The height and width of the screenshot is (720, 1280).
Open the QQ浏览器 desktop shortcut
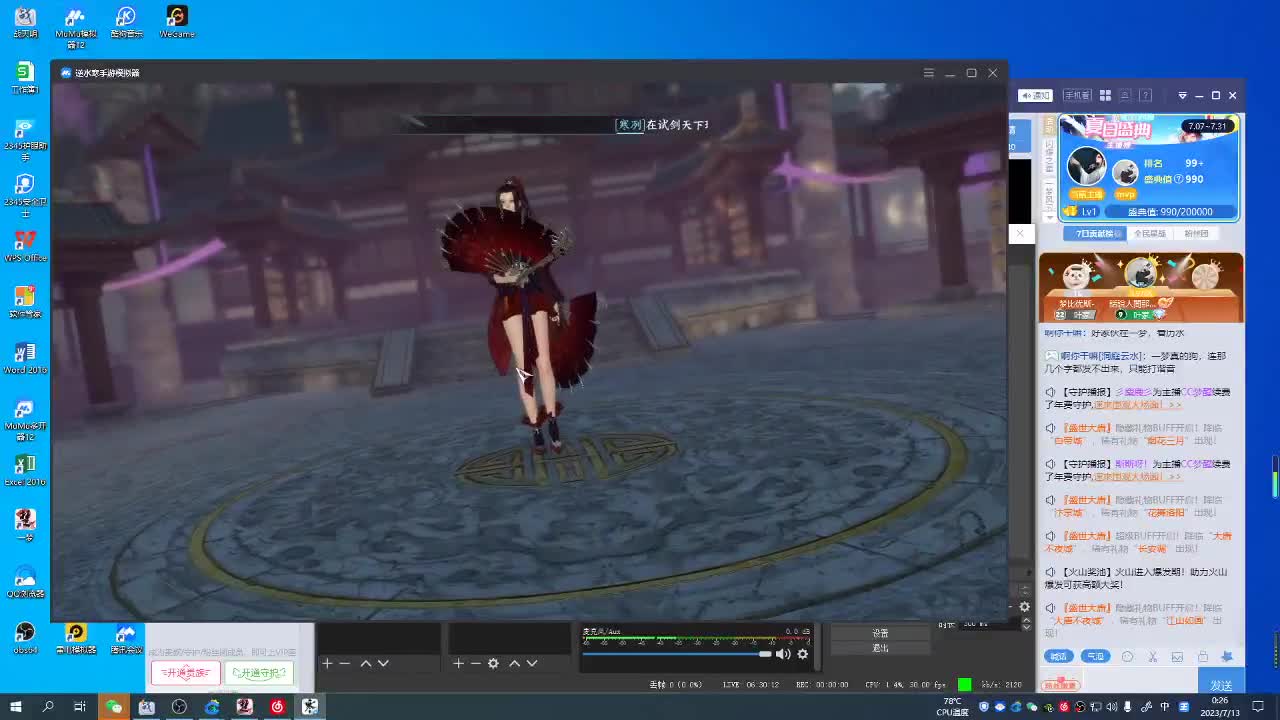click(x=25, y=582)
